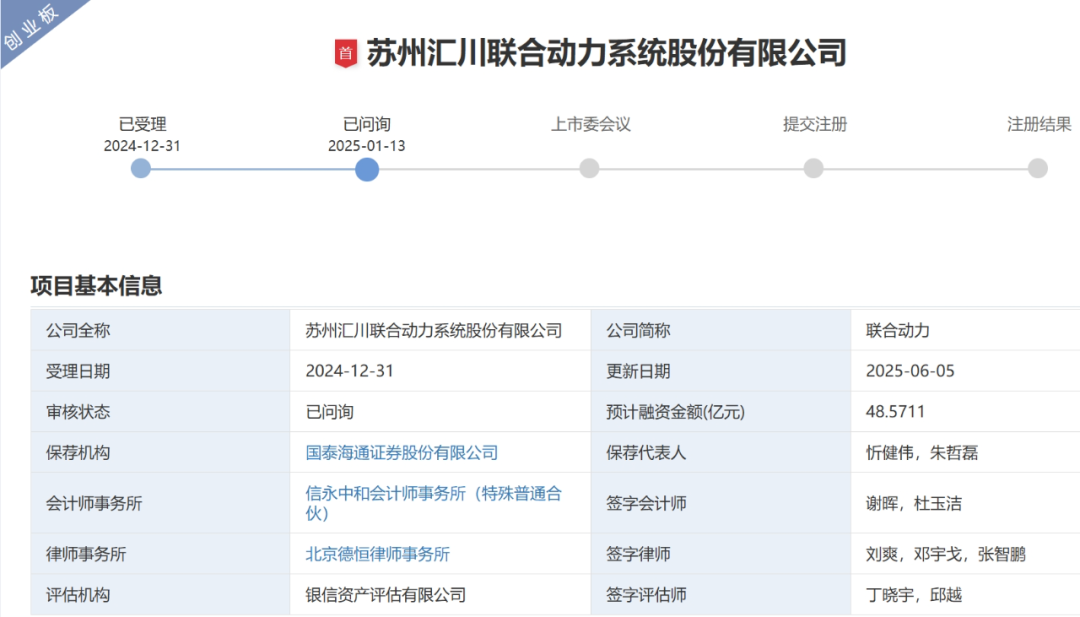Click the 已问询 stage label
The width and height of the screenshot is (1080, 617).
pos(366,125)
